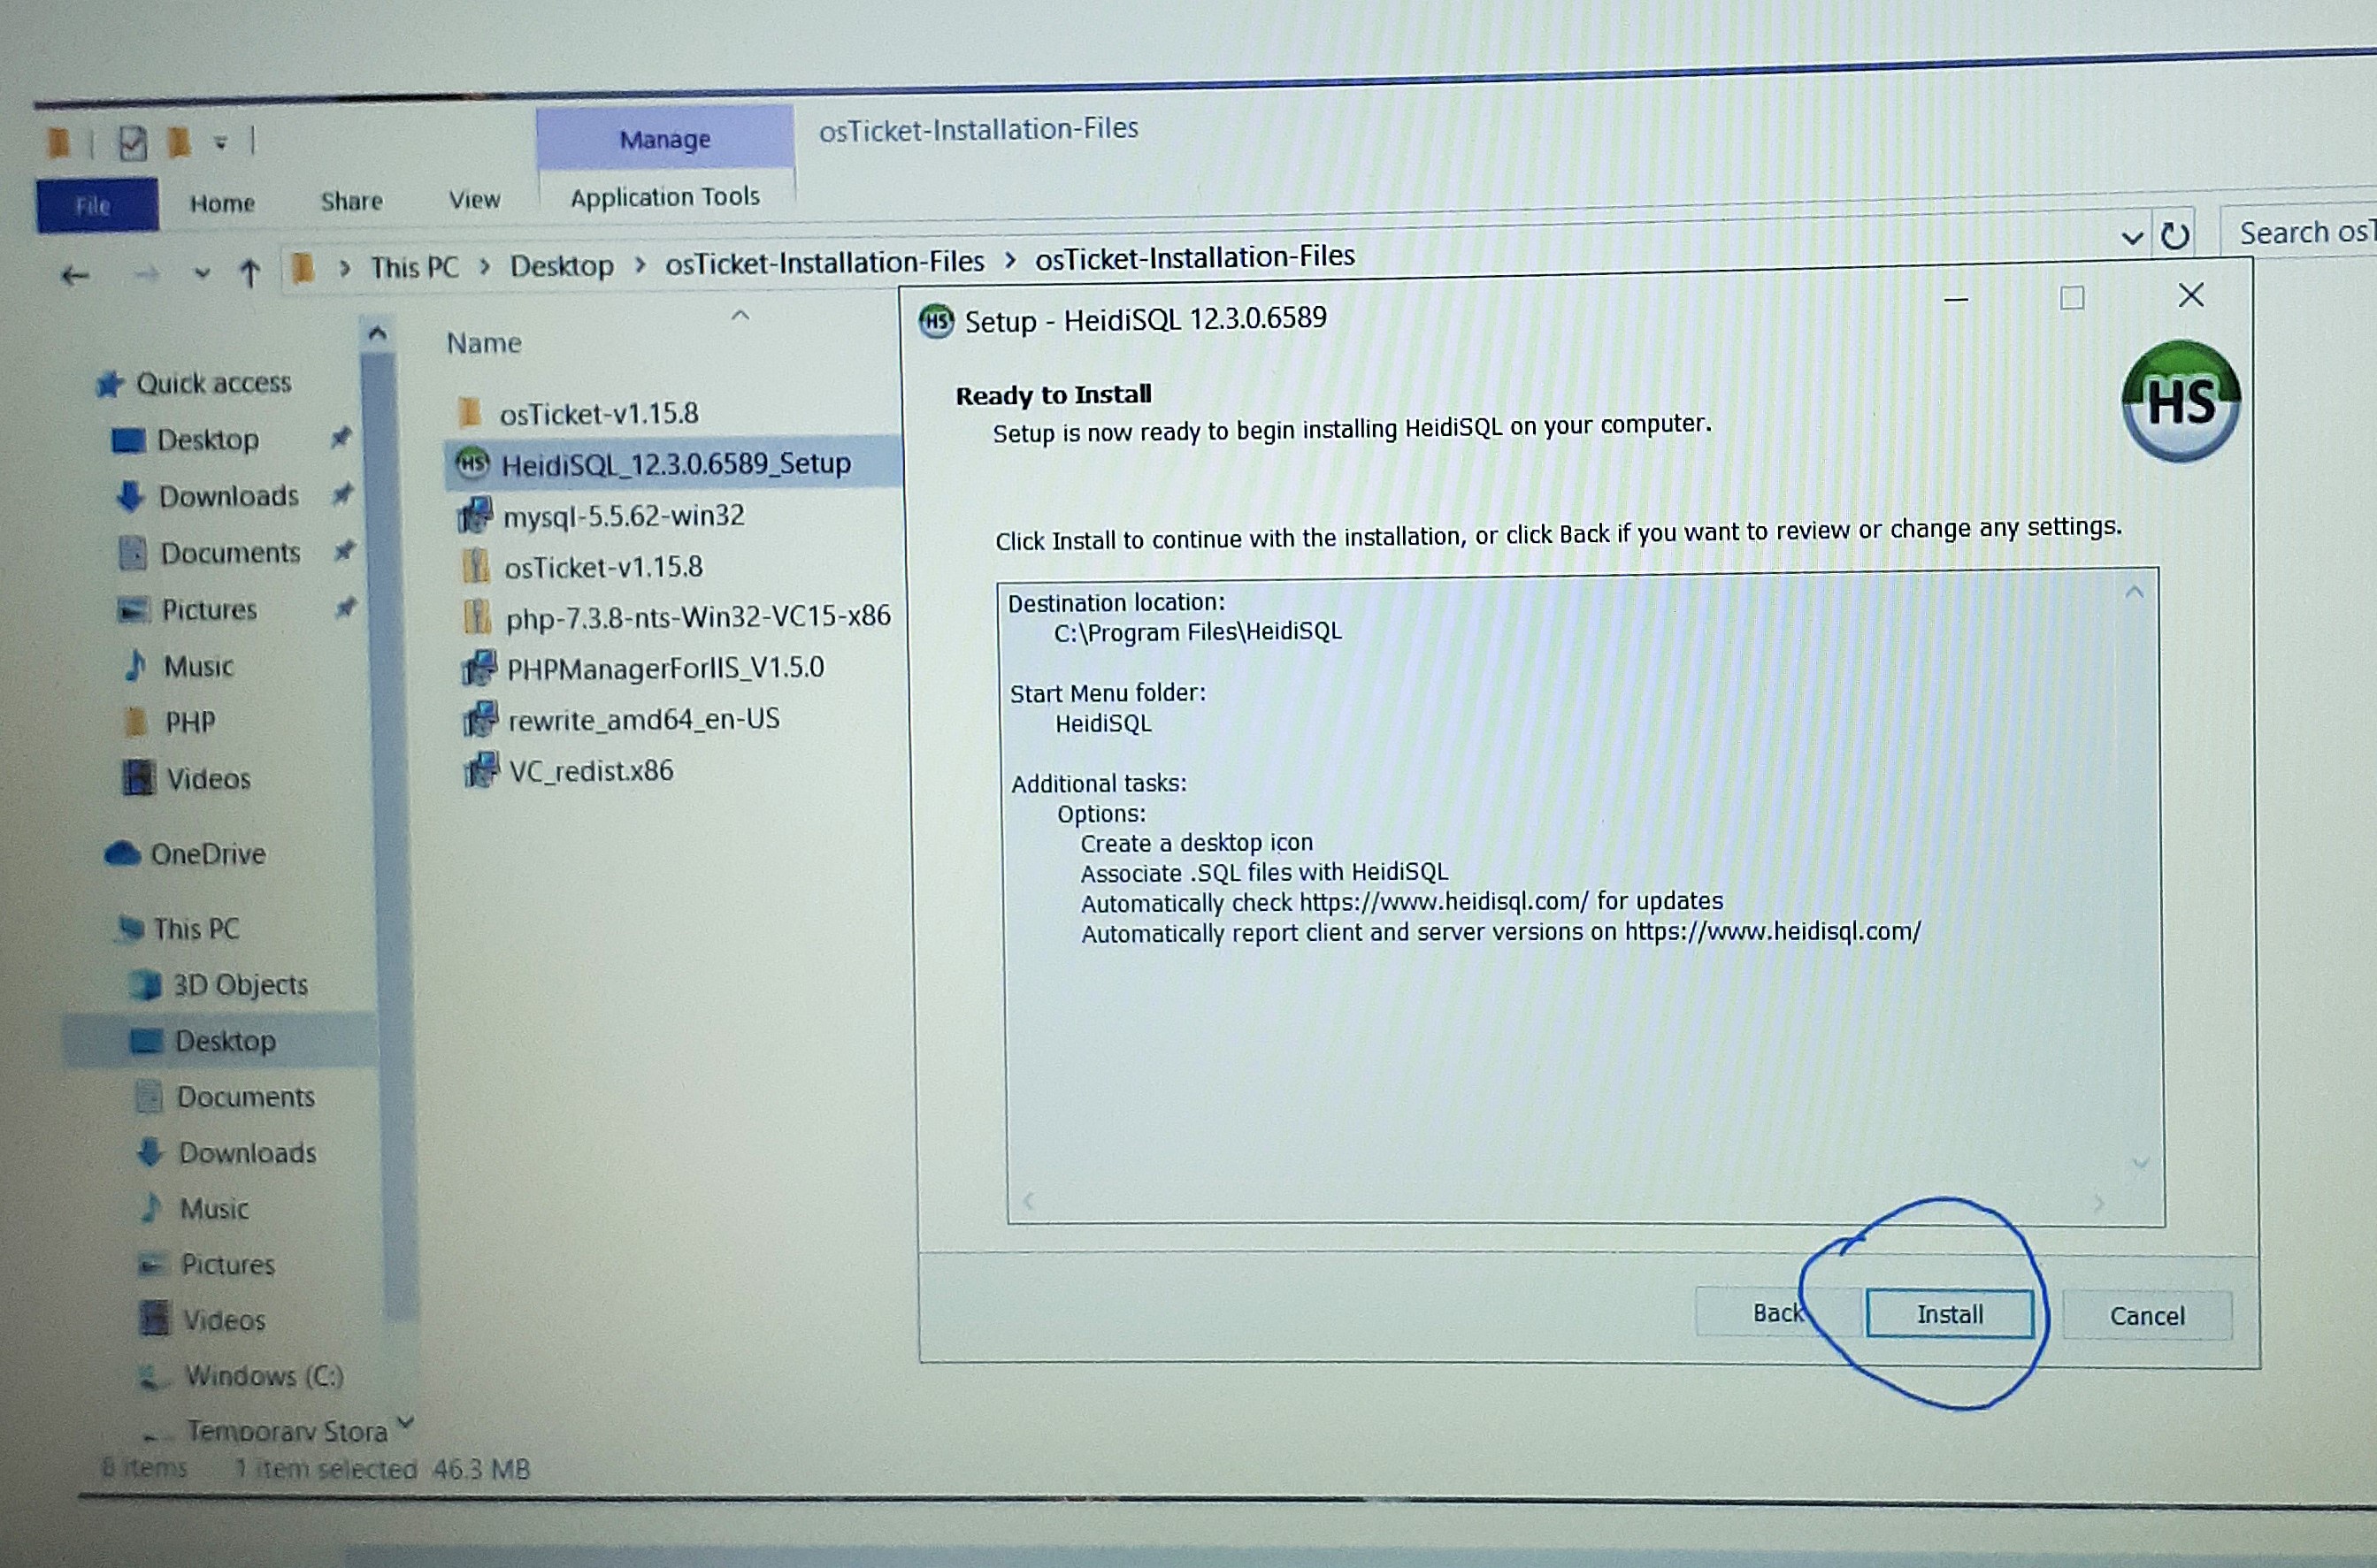Click the php-7.3.8-nts-Win32-VC15-x86 zip icon

(476, 617)
